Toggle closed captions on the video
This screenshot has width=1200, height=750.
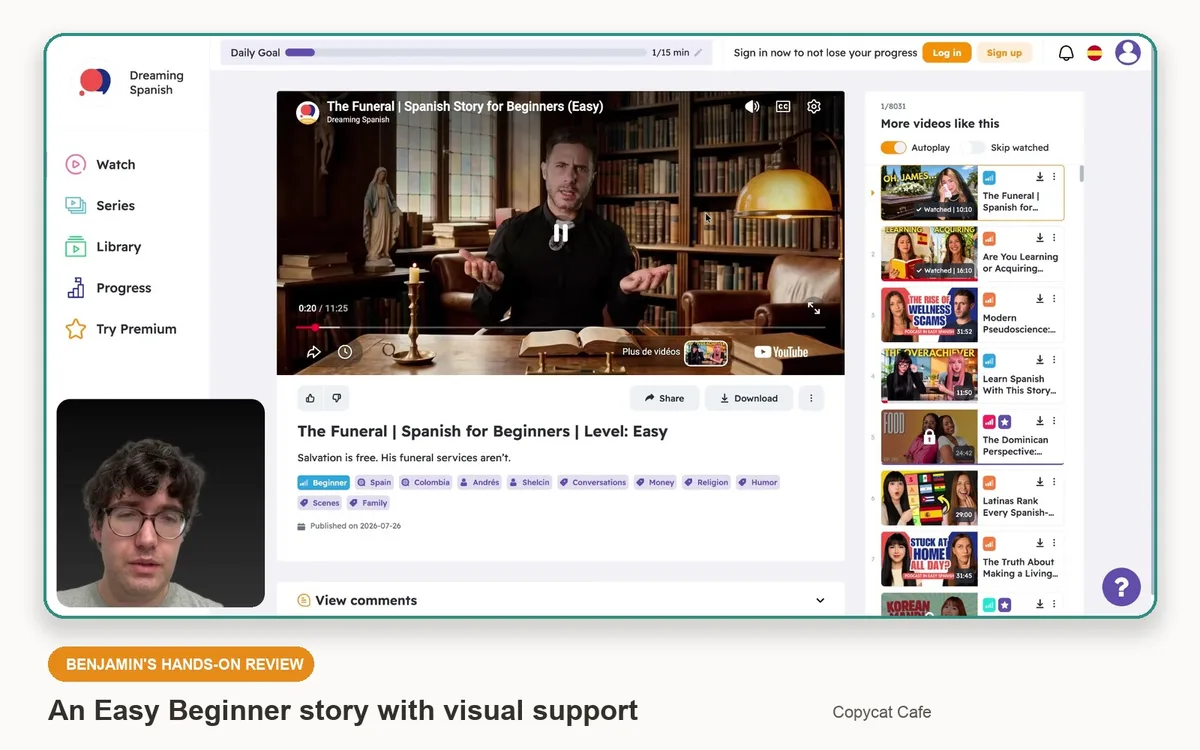[x=783, y=106]
